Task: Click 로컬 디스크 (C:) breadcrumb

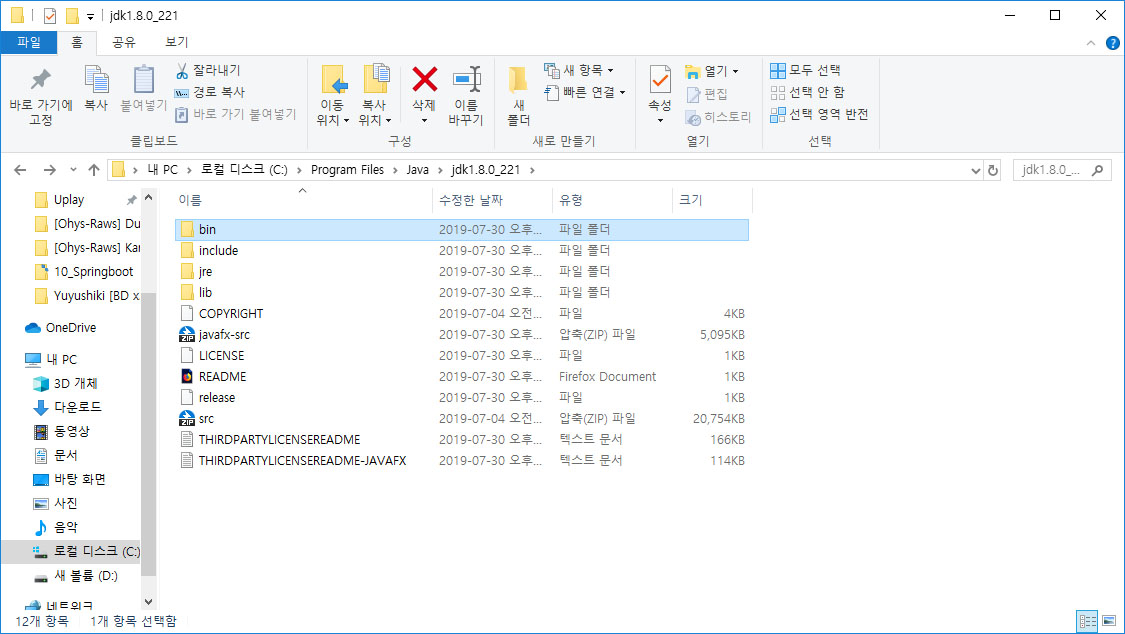Action: (244, 170)
